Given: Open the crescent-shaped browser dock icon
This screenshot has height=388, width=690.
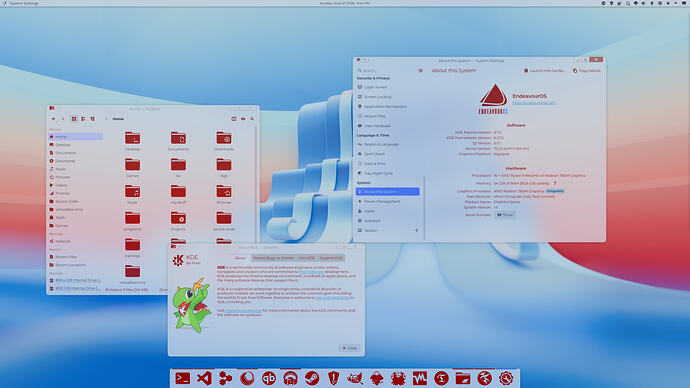Looking at the screenshot, I should [247, 378].
